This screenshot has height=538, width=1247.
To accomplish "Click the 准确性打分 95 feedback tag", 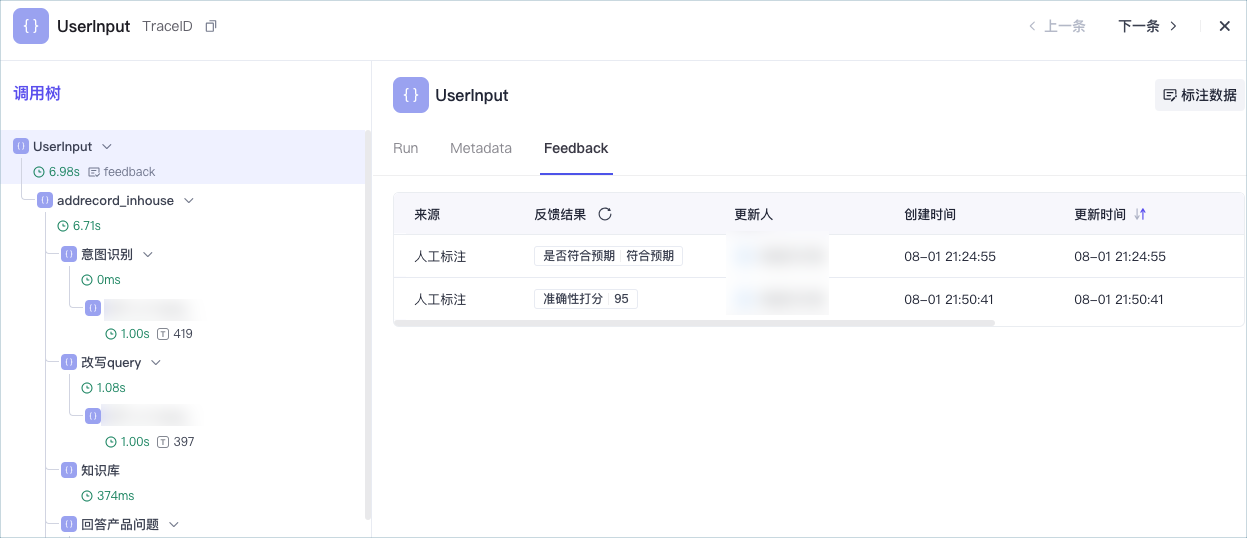I will point(586,299).
